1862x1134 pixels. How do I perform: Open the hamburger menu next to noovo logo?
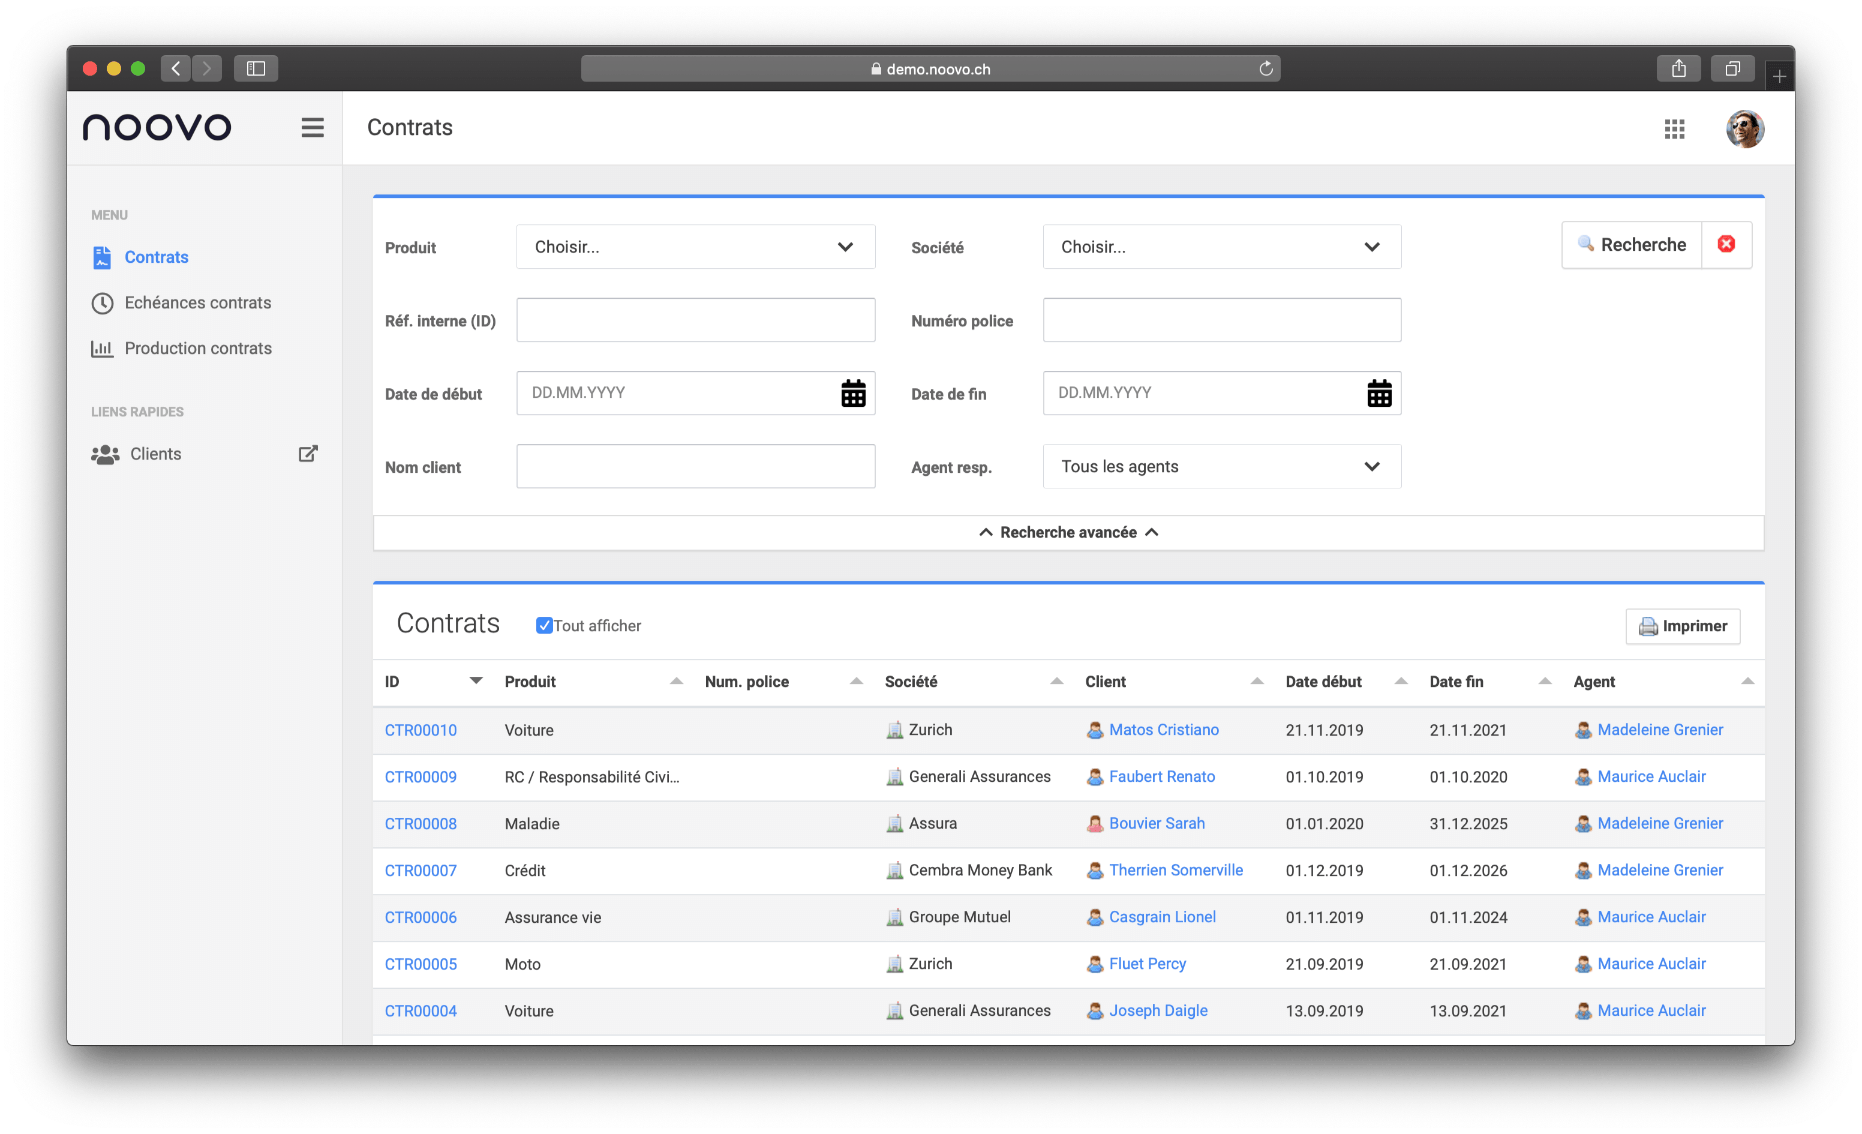(312, 128)
